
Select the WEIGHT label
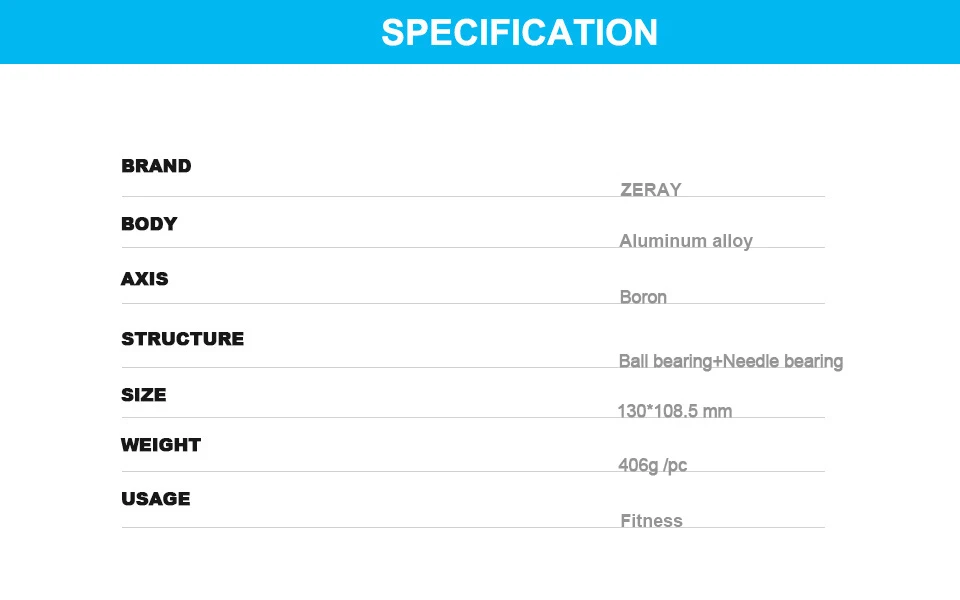point(161,445)
